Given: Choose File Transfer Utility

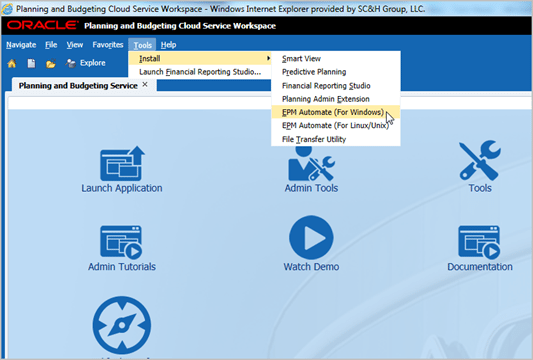Looking at the screenshot, I should point(336,139).
